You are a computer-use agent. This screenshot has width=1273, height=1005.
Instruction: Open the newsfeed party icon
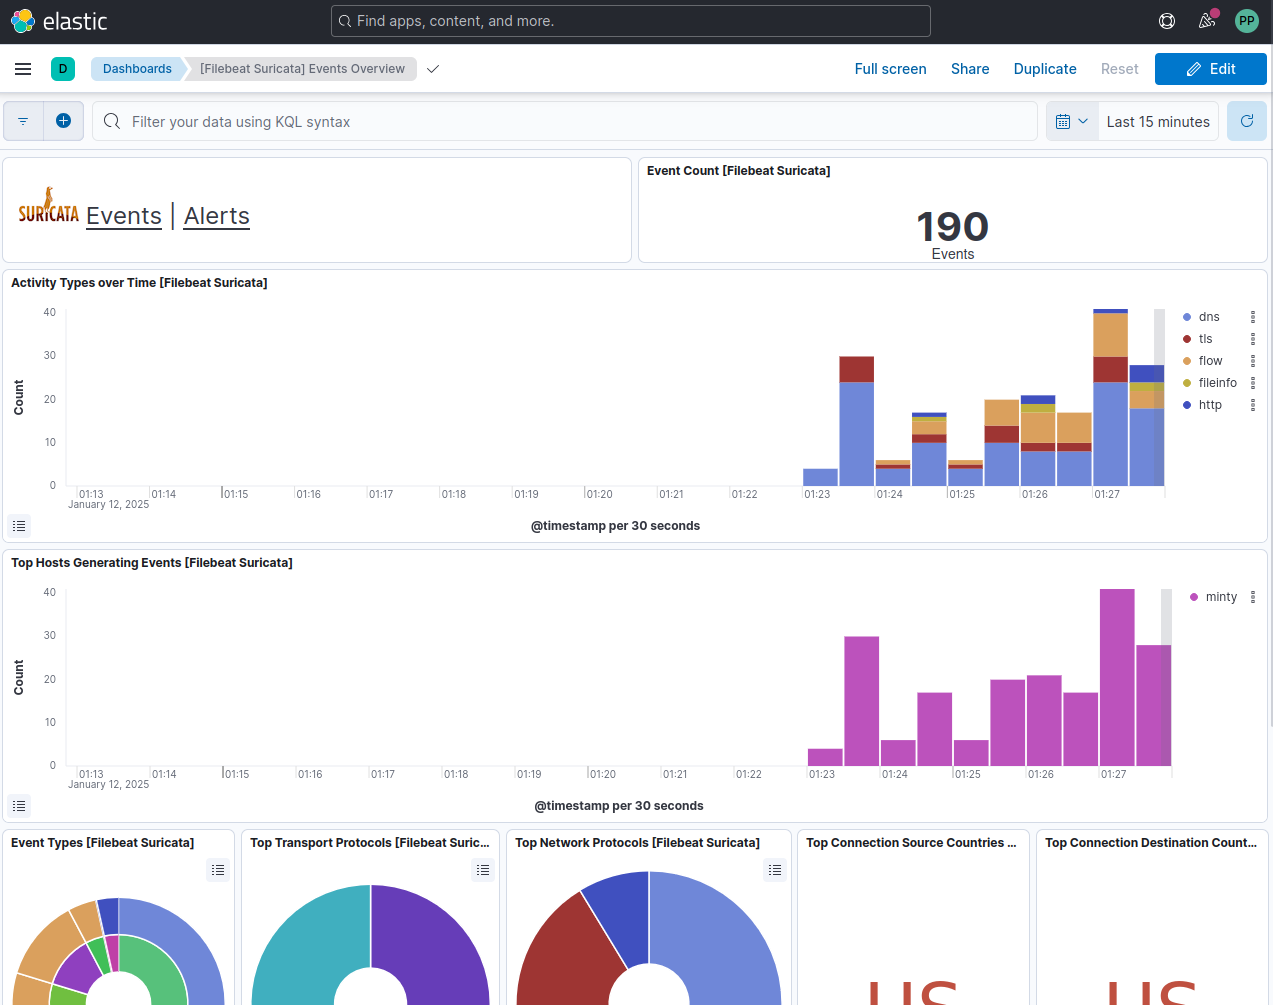[x=1207, y=21]
